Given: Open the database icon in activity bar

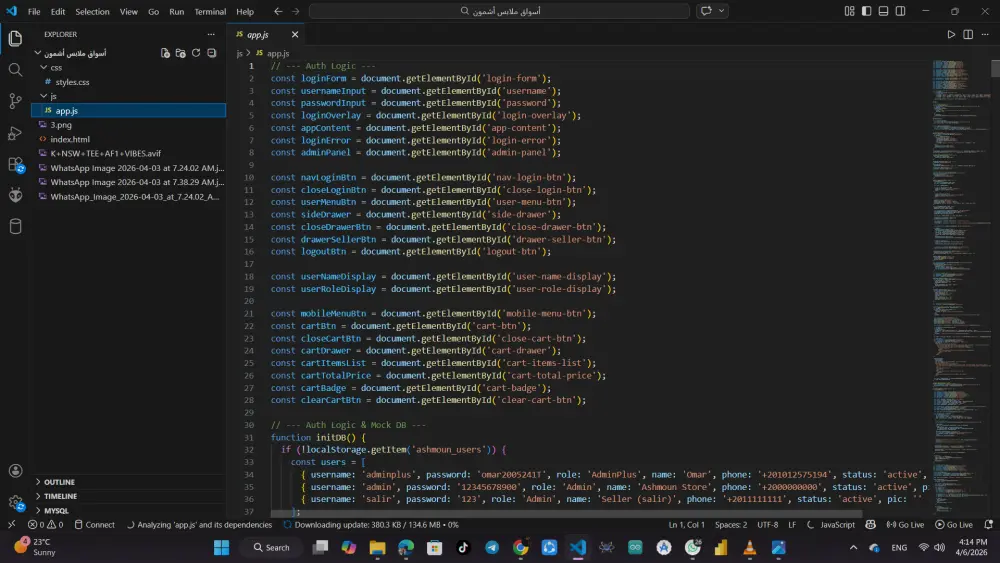Looking at the screenshot, I should point(15,226).
